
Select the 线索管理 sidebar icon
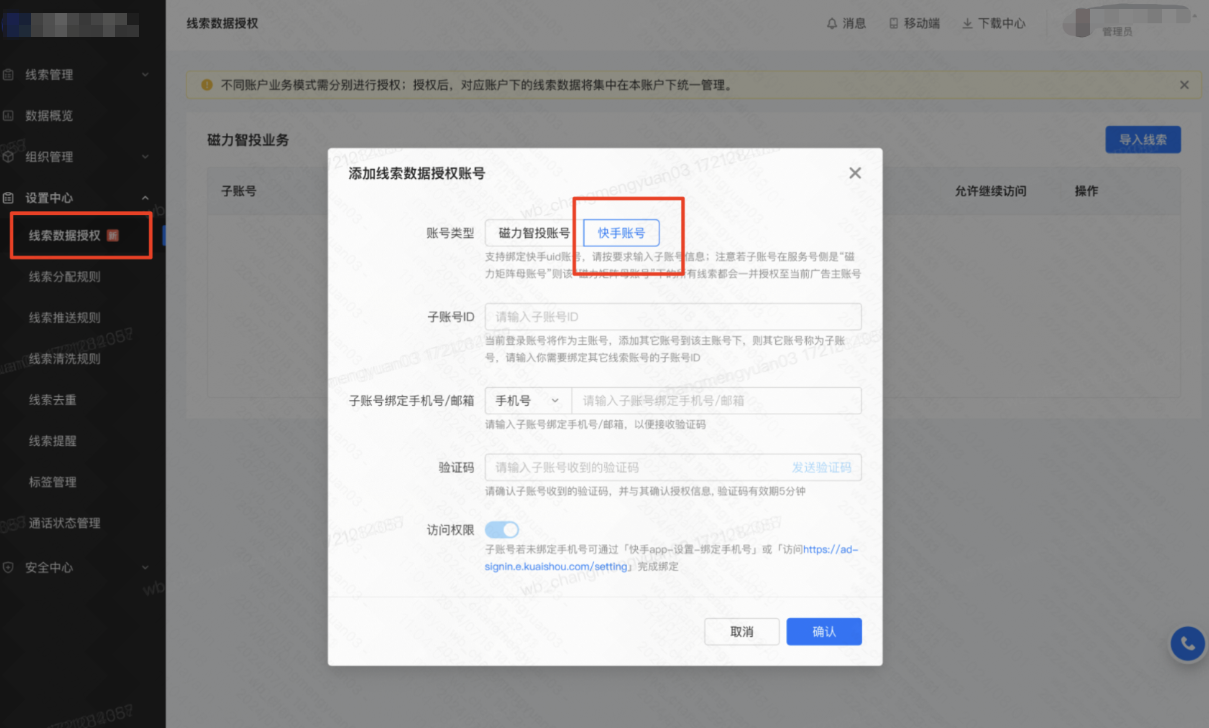10,73
